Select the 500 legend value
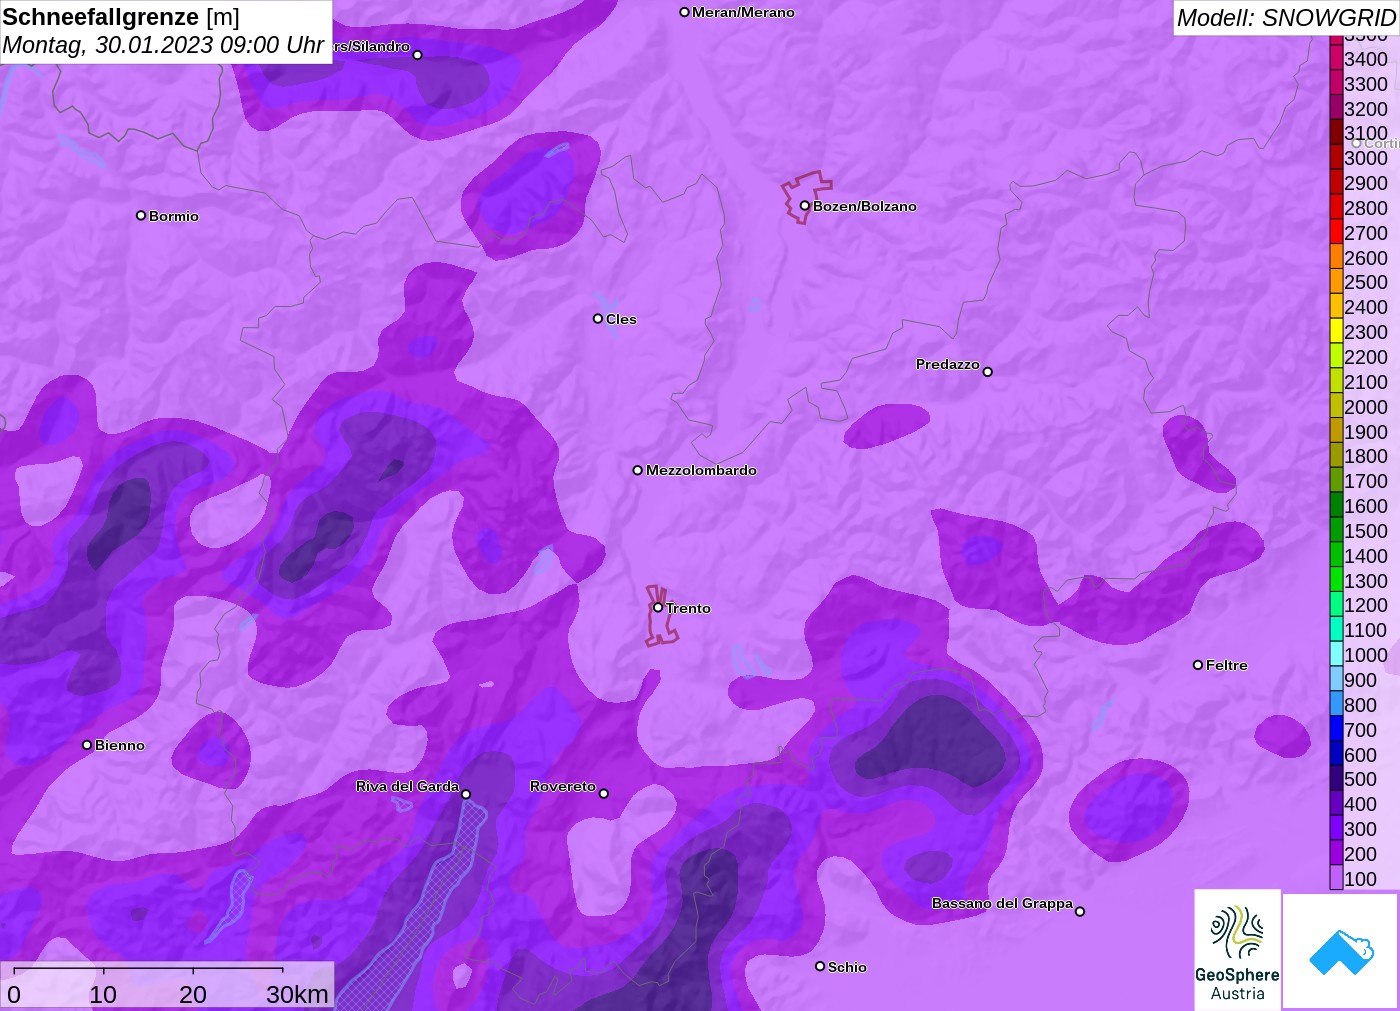 (x=1360, y=779)
